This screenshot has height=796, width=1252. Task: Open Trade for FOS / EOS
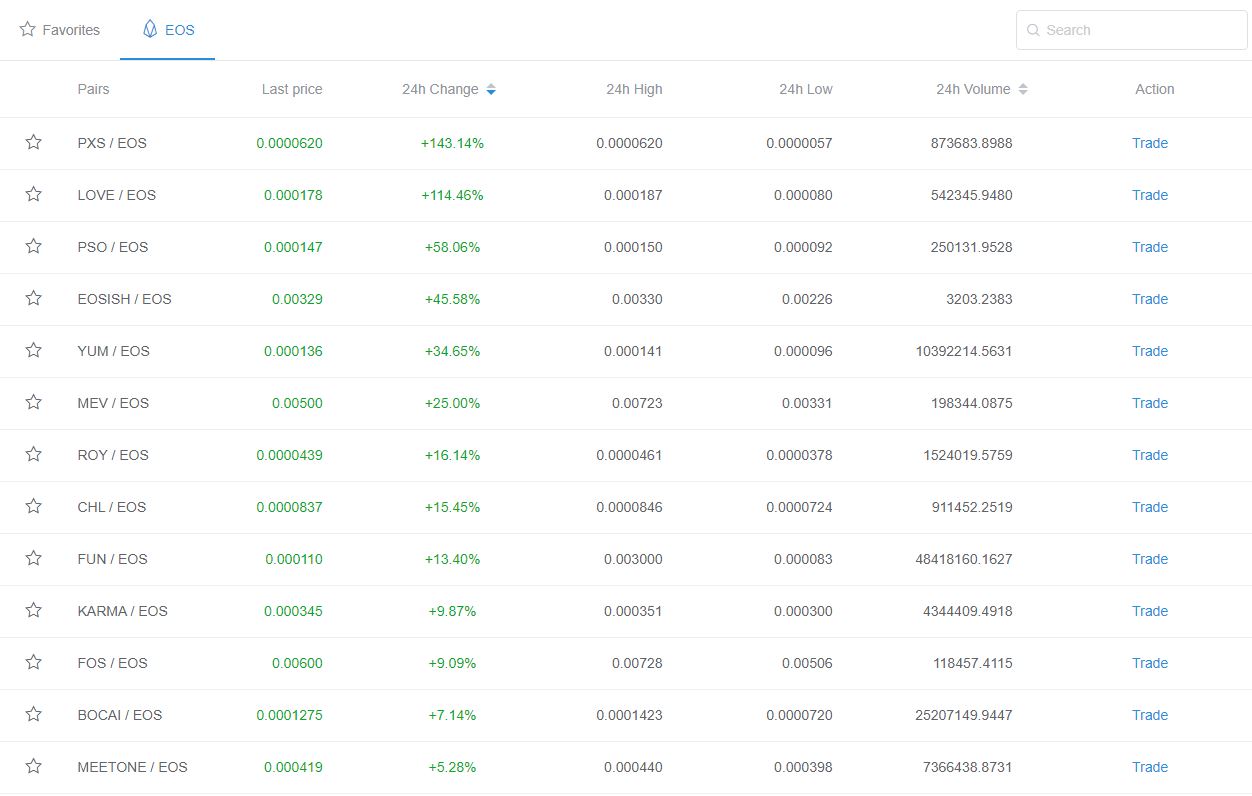[1150, 663]
